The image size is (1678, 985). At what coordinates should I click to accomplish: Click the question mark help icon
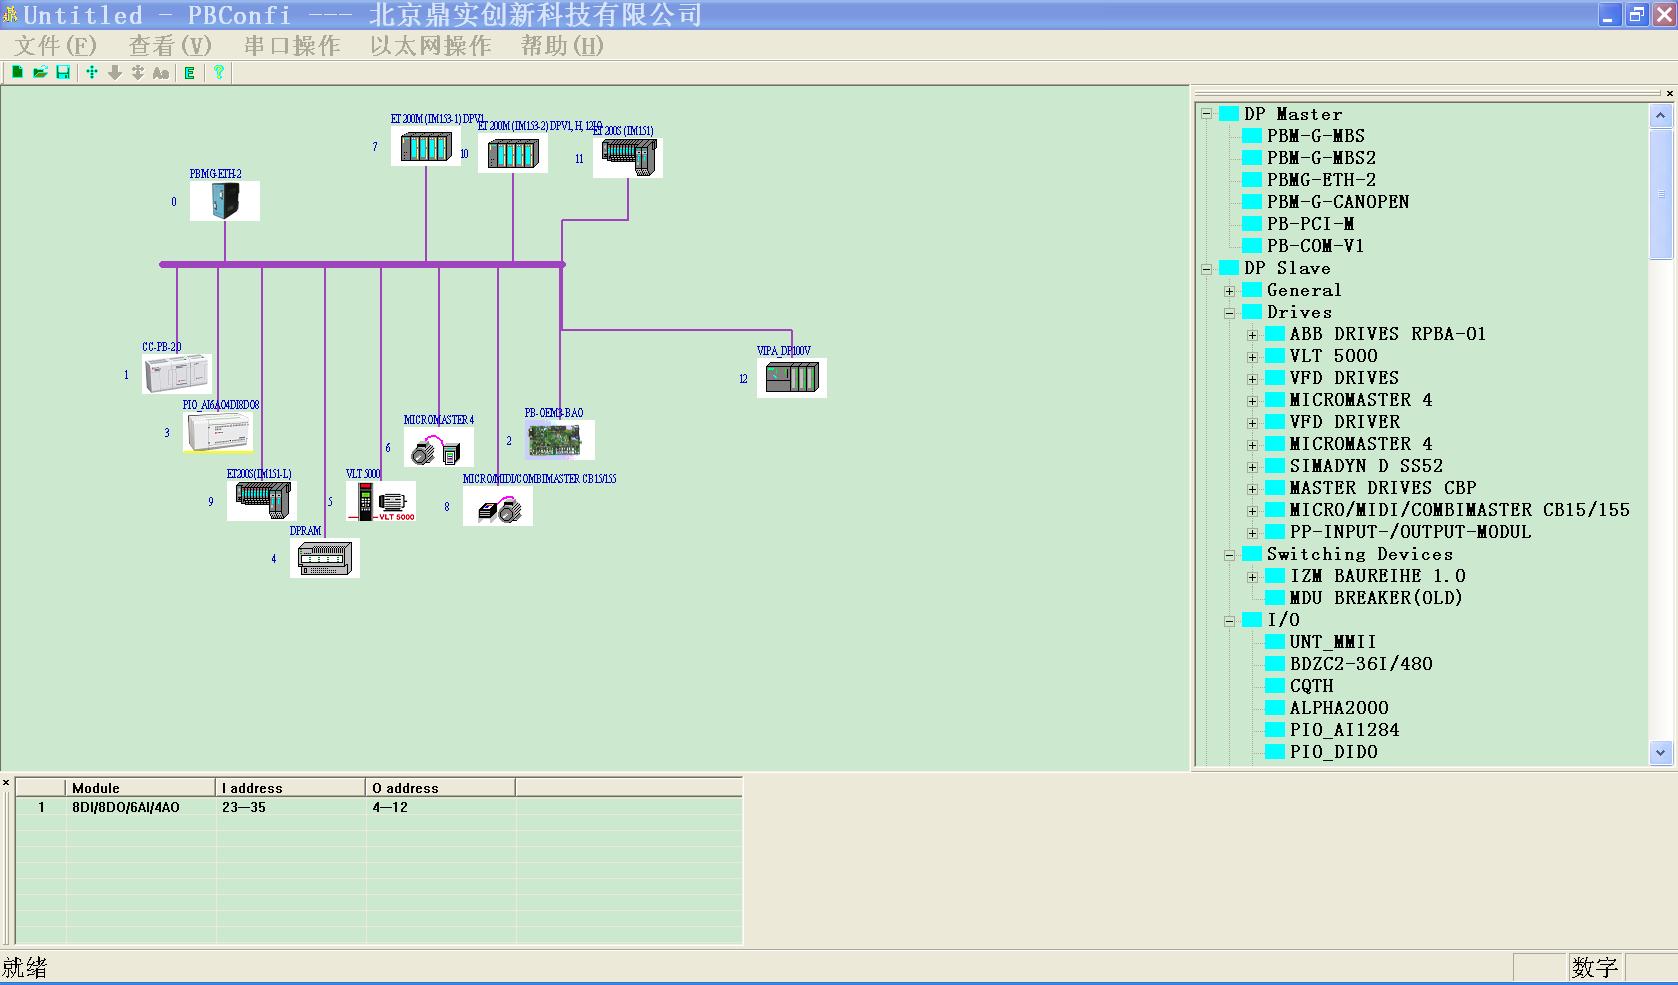218,72
